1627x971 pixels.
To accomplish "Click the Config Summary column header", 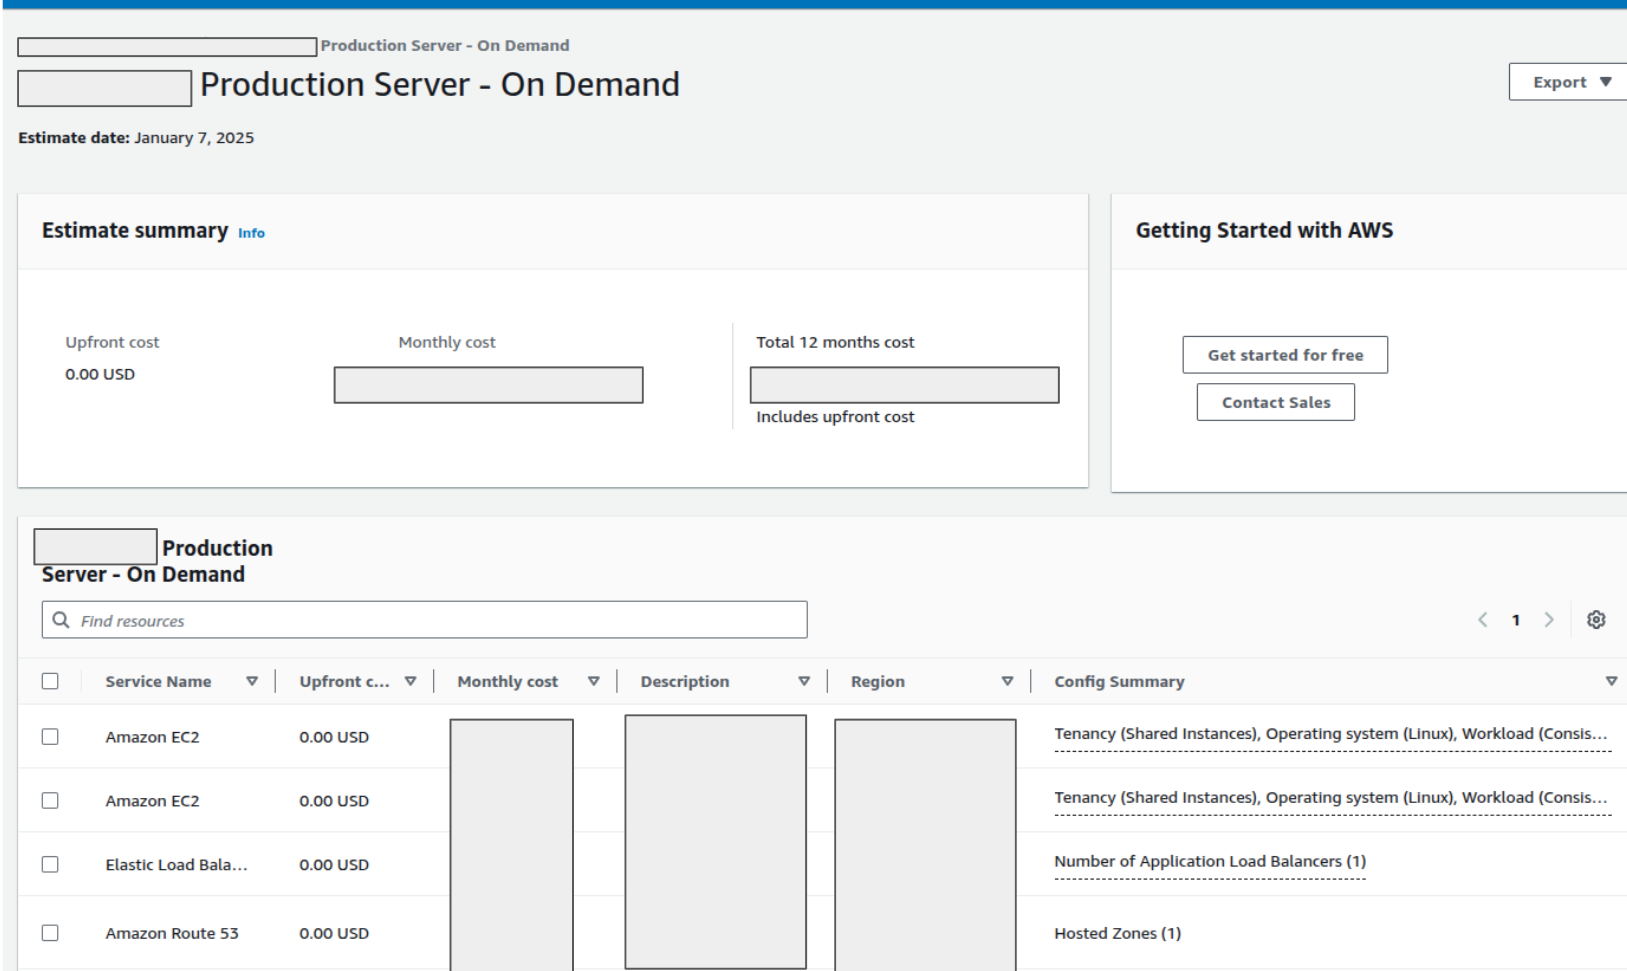I will [x=1119, y=681].
